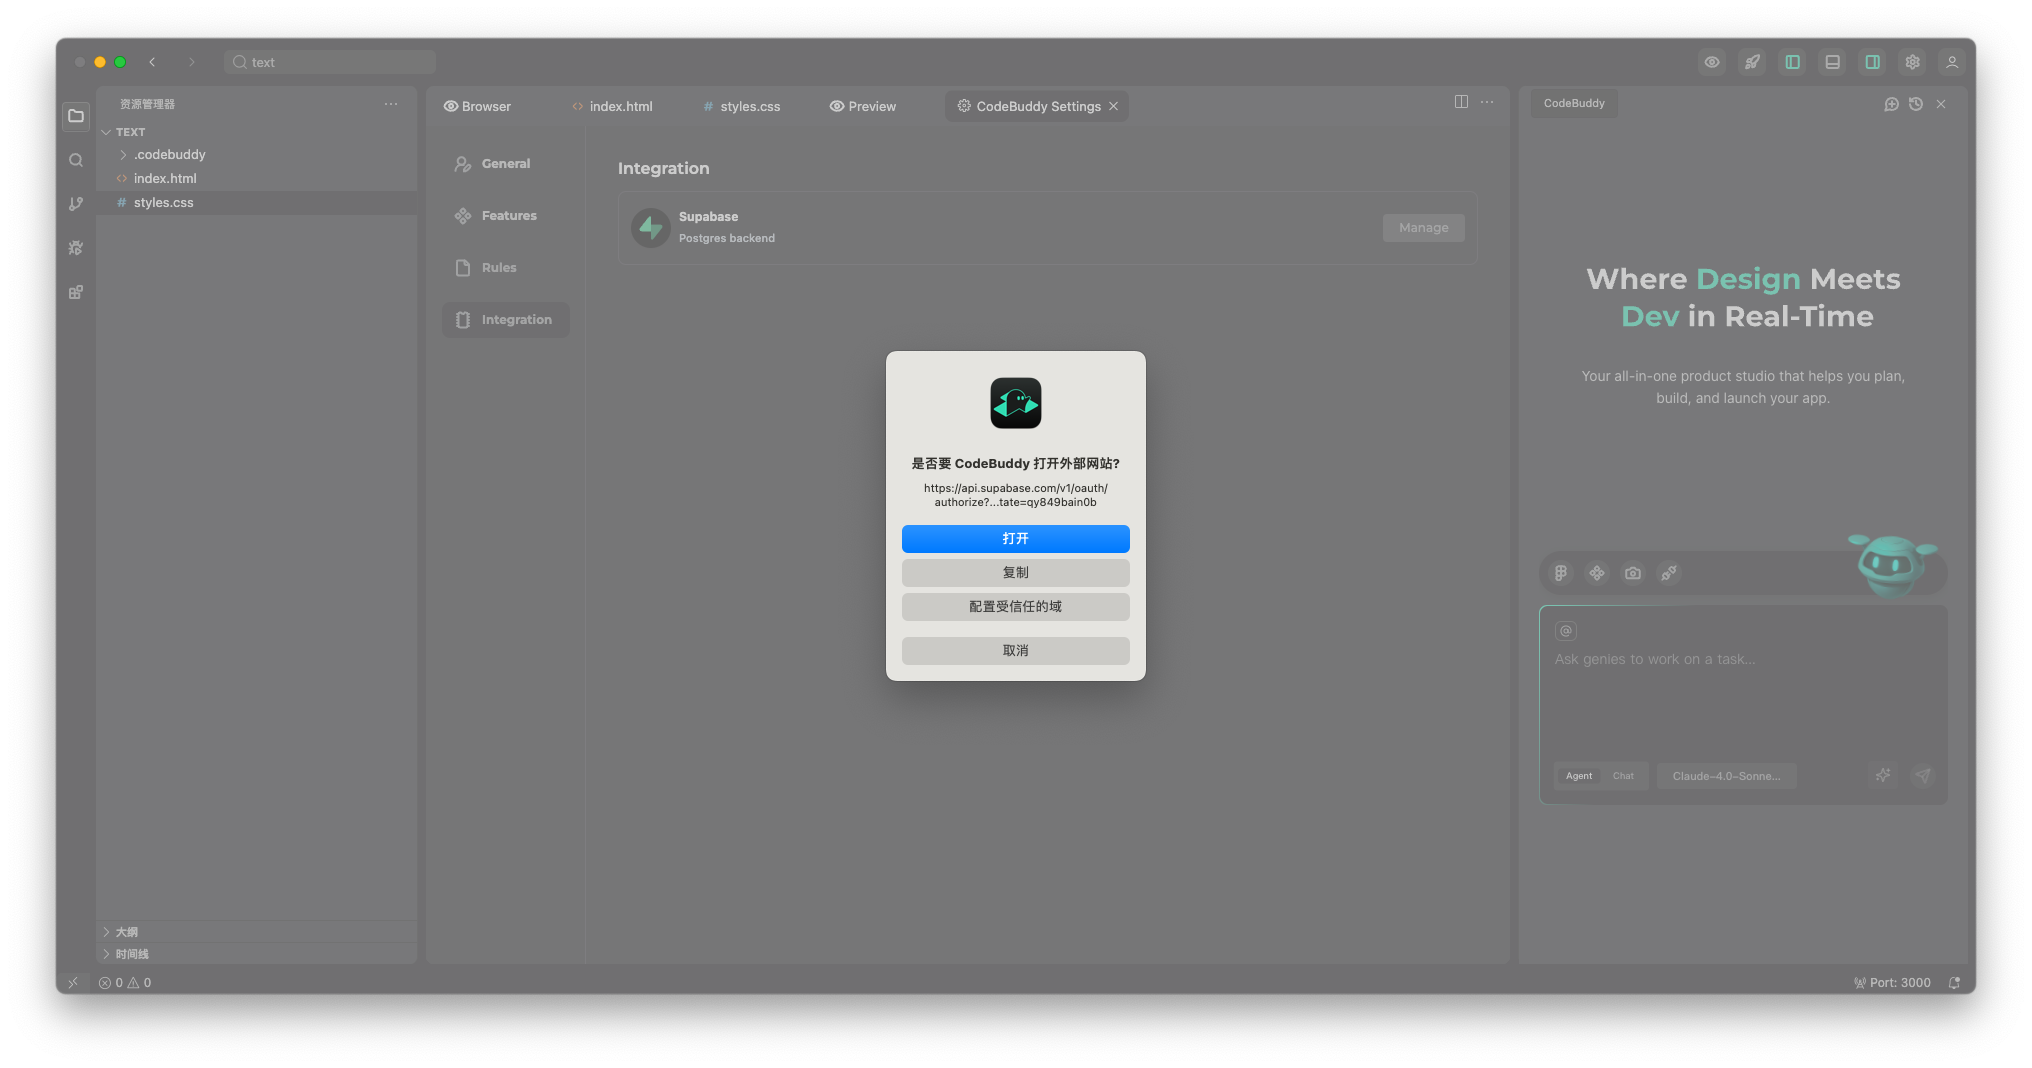Open the Explorer folder icon in activity bar
This screenshot has width=2032, height=1068.
(76, 116)
